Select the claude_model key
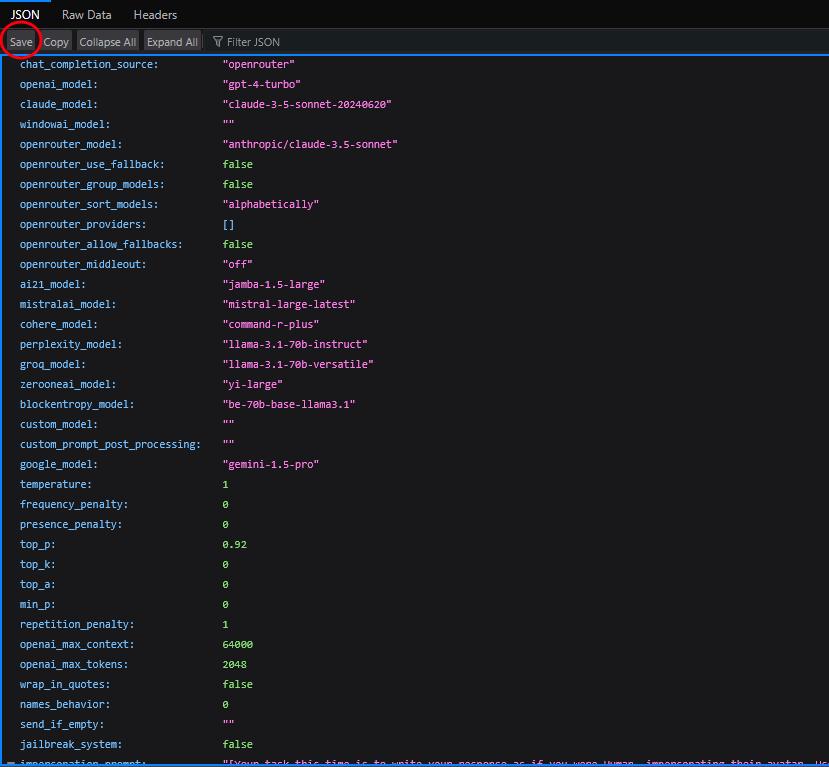The width and height of the screenshot is (829, 767). pos(59,105)
